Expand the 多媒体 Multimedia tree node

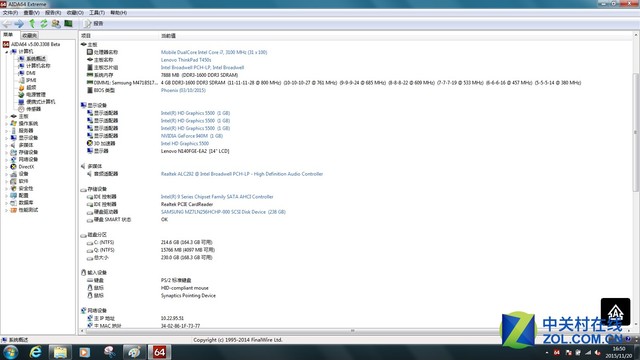coord(7,145)
